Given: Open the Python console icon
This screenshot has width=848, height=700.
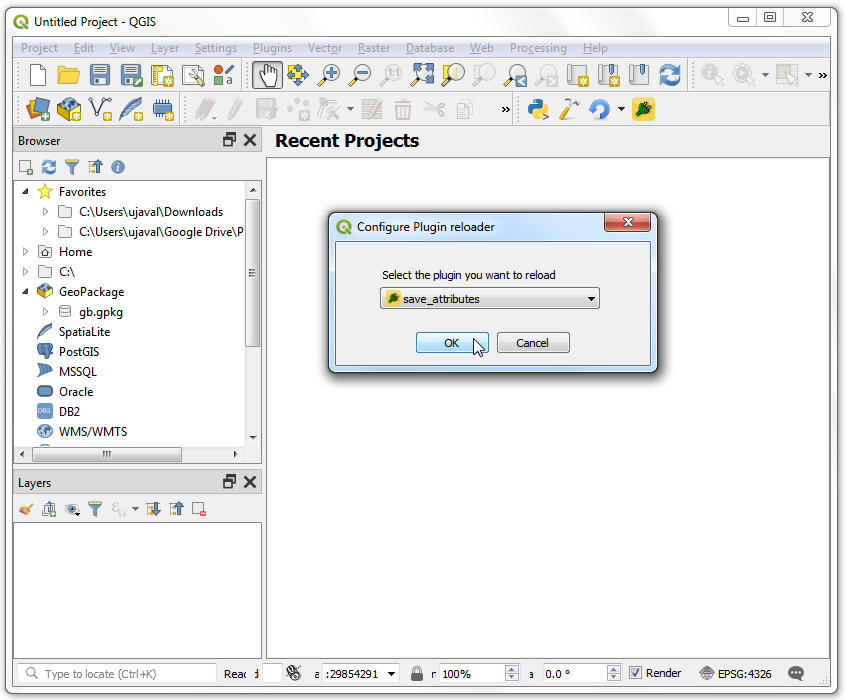Looking at the screenshot, I should [x=538, y=109].
